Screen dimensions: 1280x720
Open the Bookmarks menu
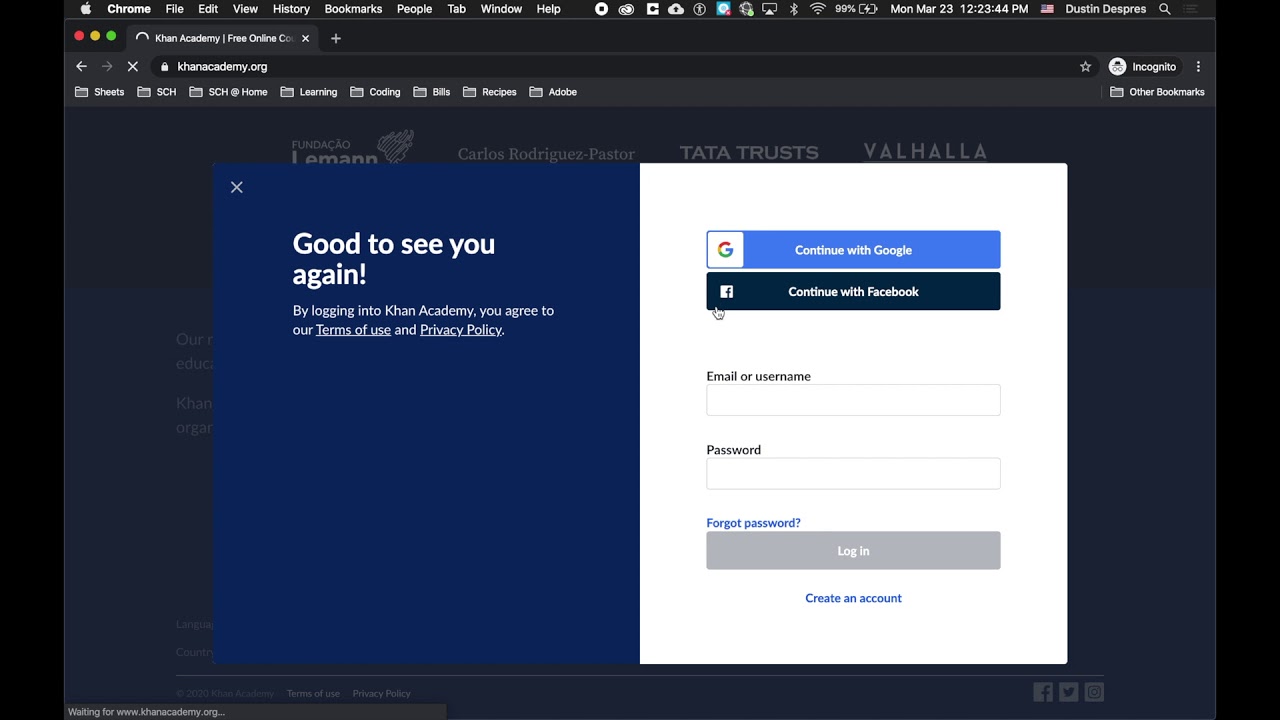[353, 9]
